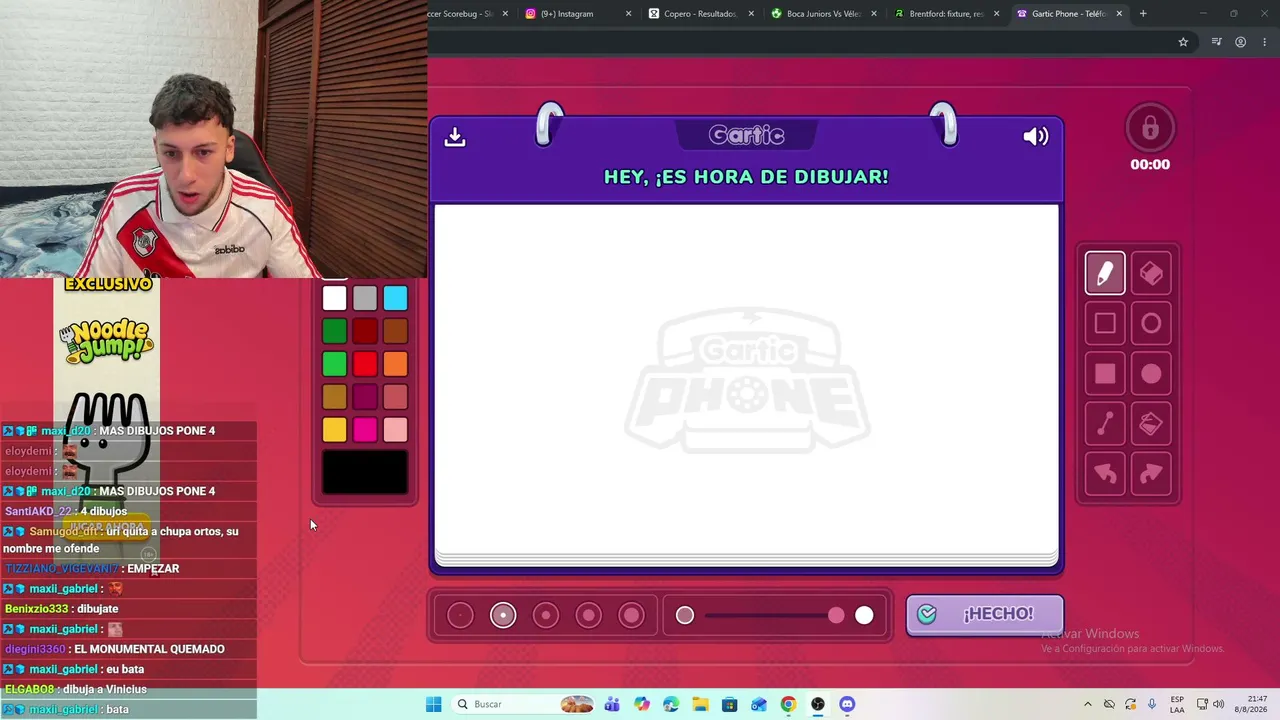Select the smallest brush size
Image resolution: width=1280 pixels, height=720 pixels.
point(460,616)
